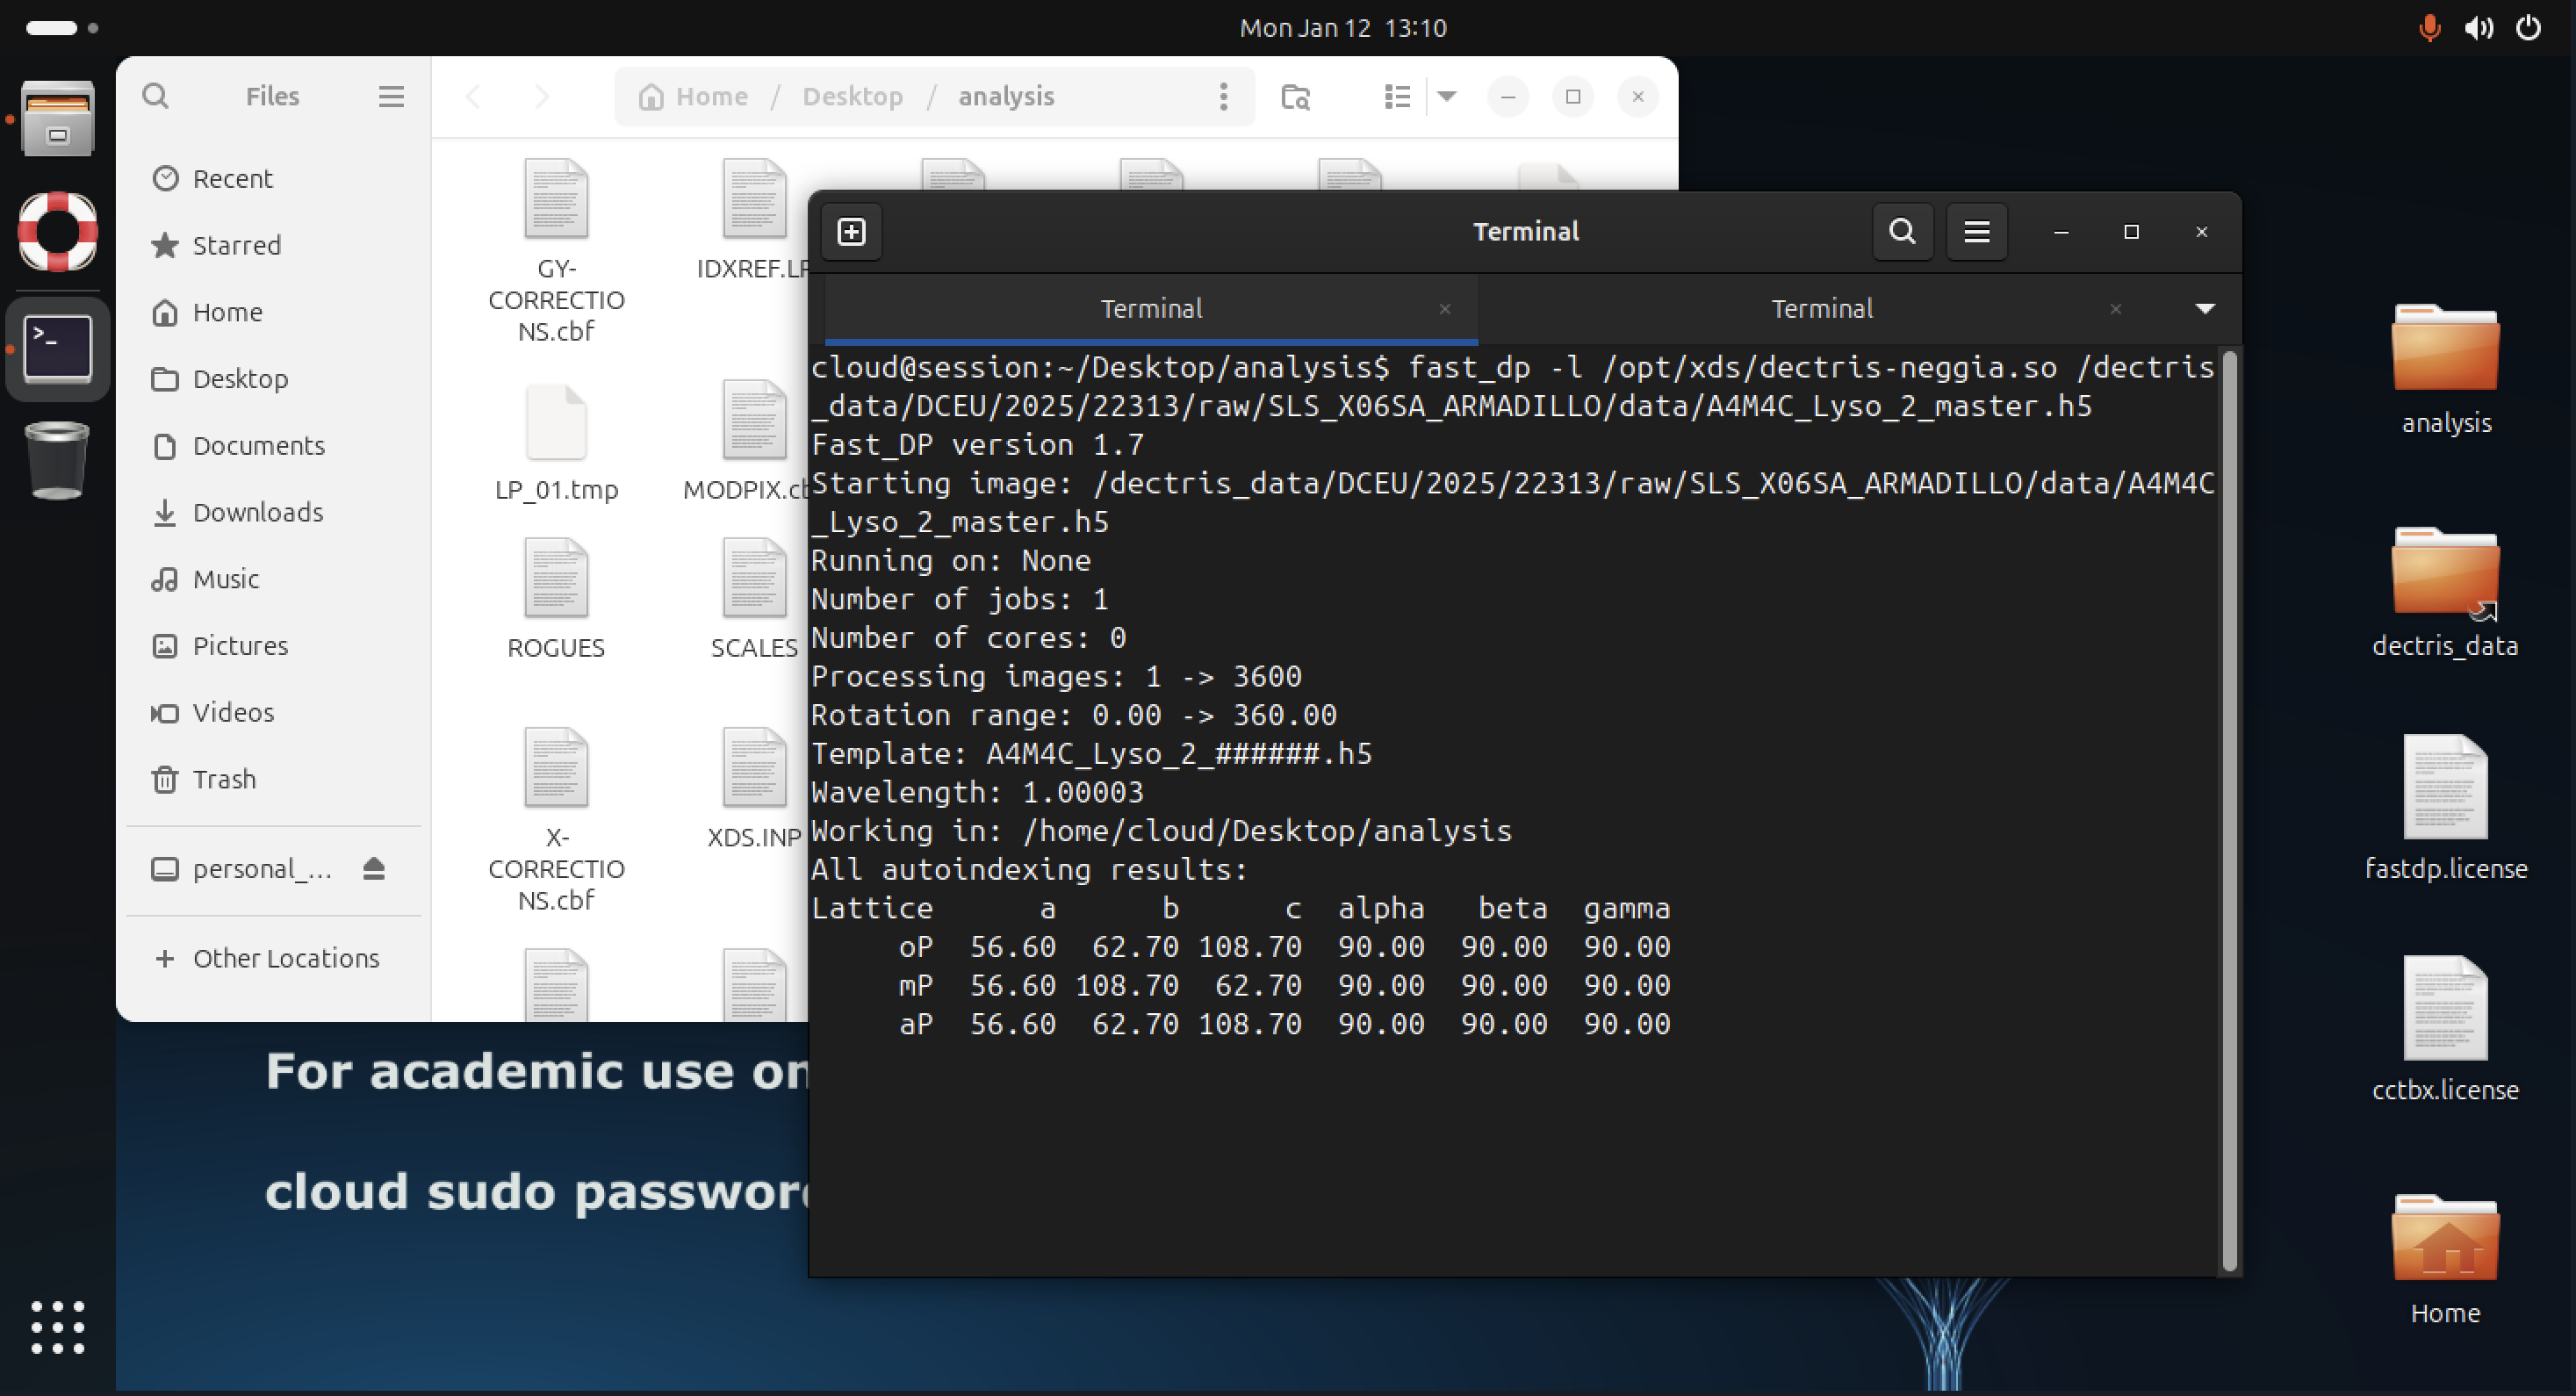
Task: Open the system power menu
Action: (2528, 28)
